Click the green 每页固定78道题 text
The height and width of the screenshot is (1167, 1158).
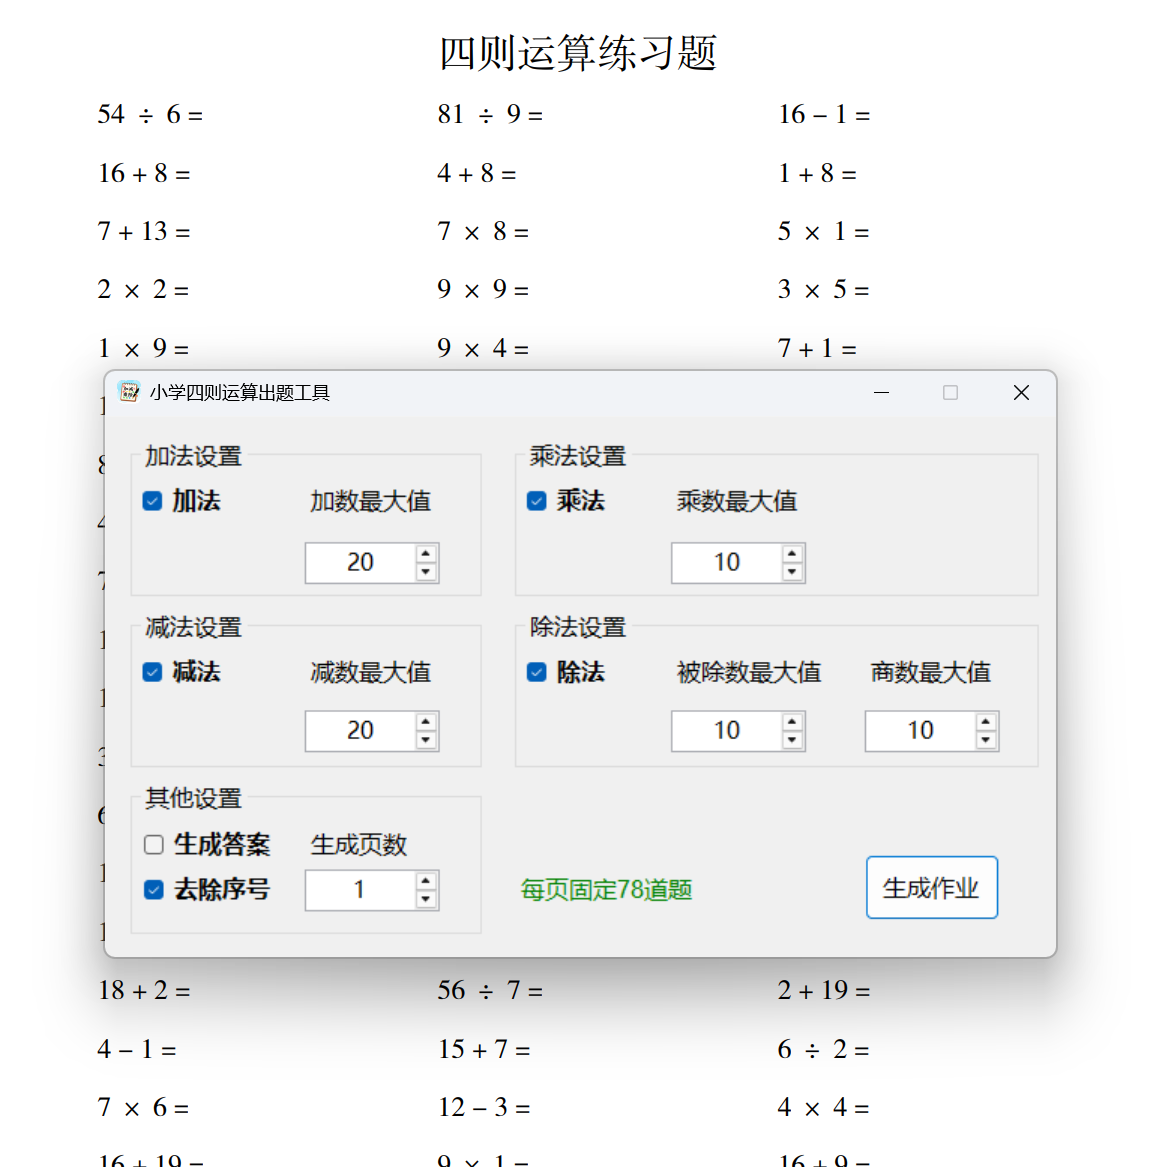coord(607,889)
